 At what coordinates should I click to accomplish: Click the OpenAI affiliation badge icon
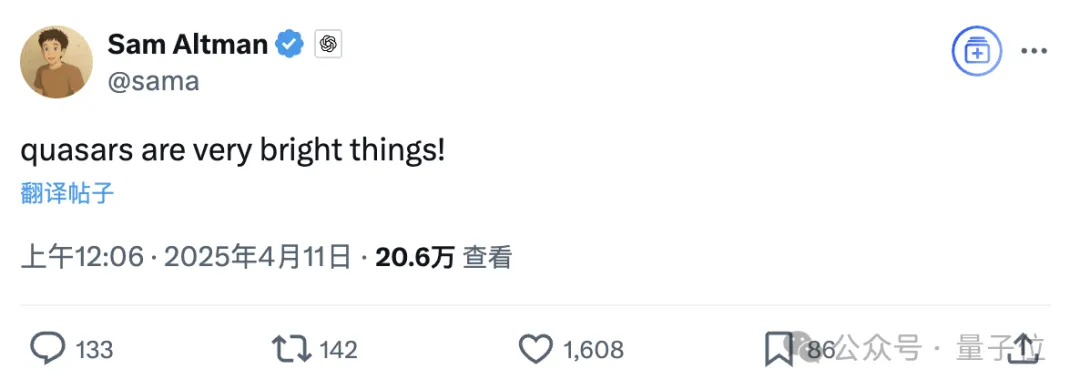point(329,45)
